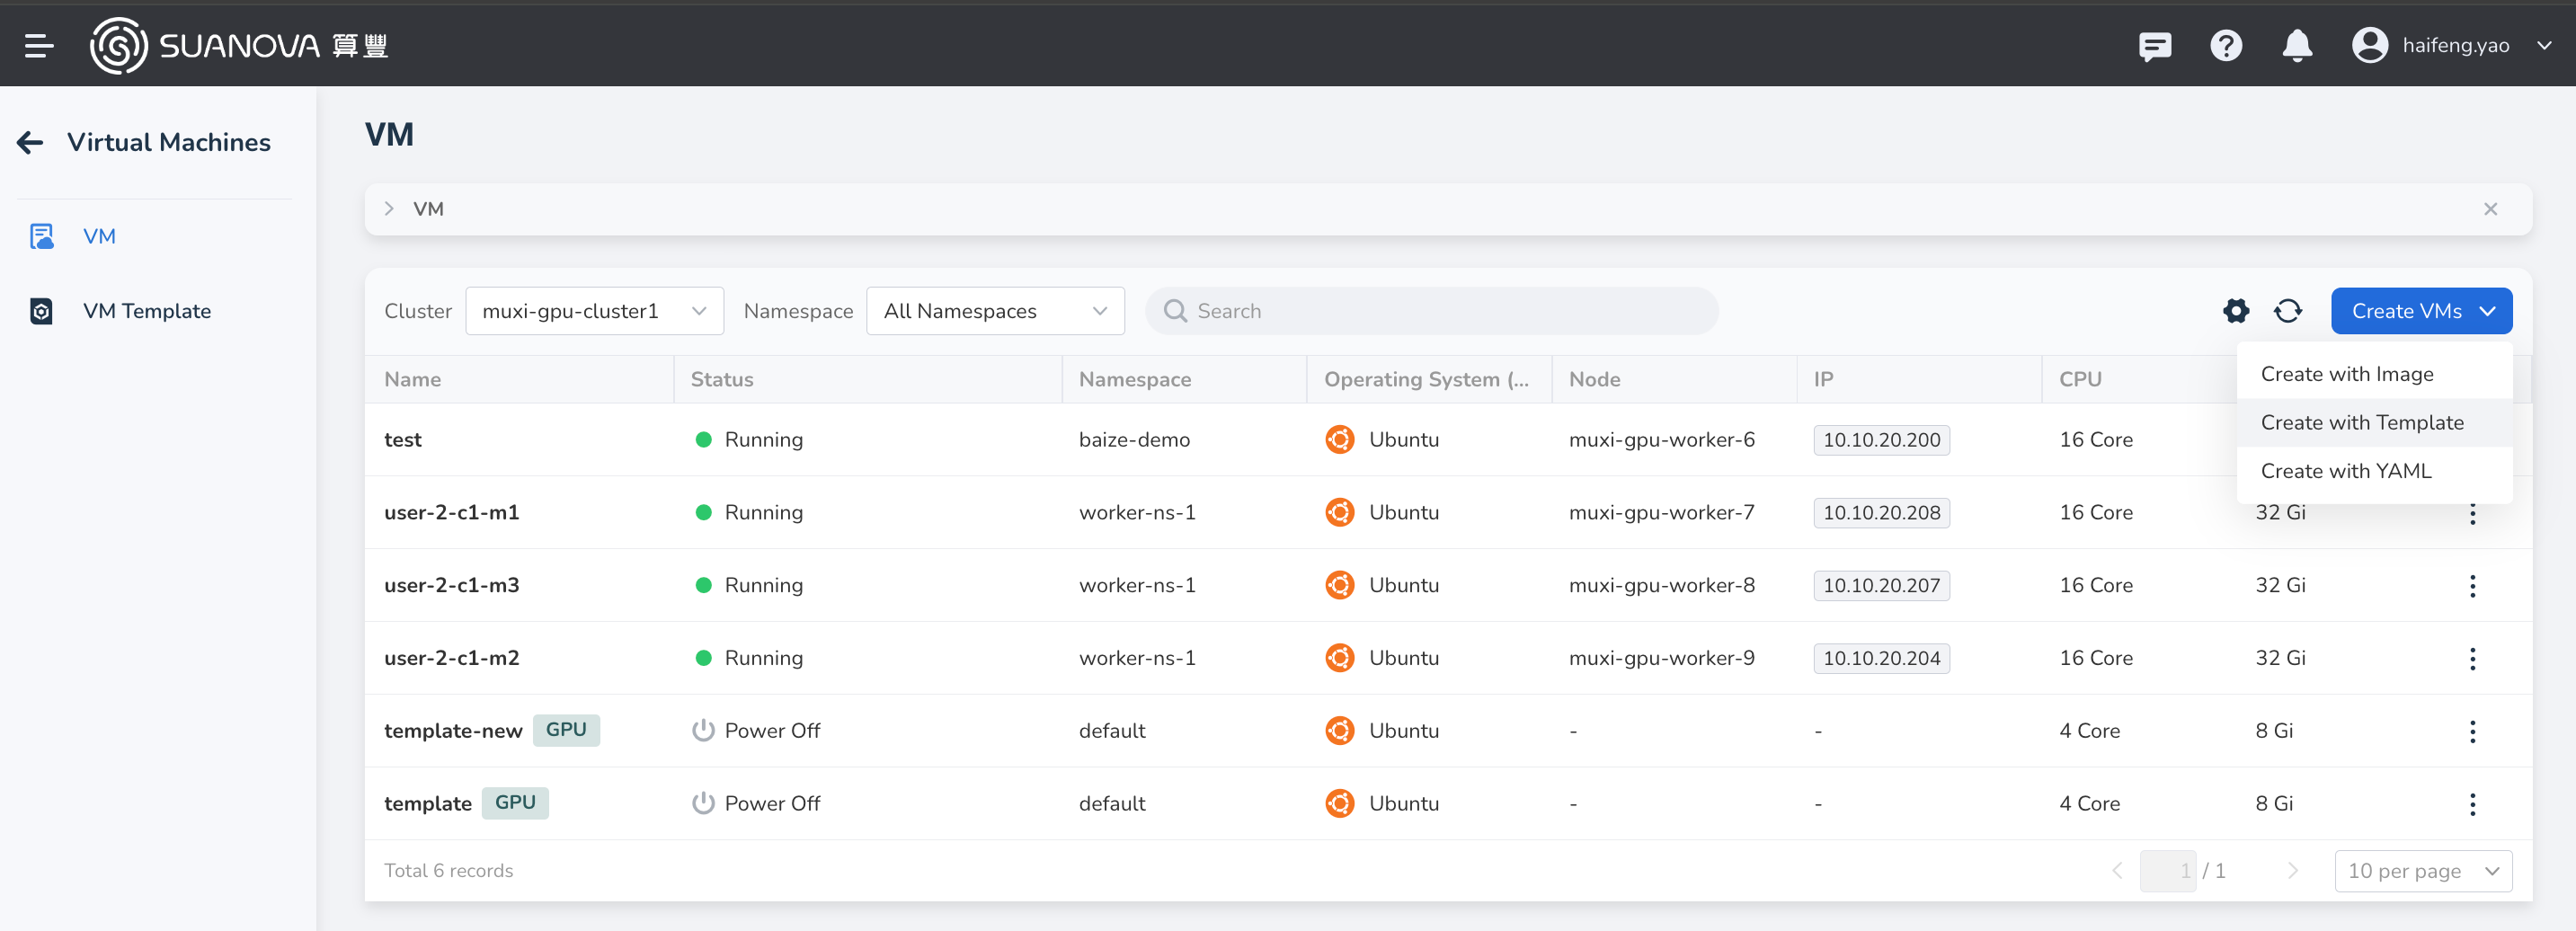
Task: Close the VM info banner
Action: [2490, 209]
